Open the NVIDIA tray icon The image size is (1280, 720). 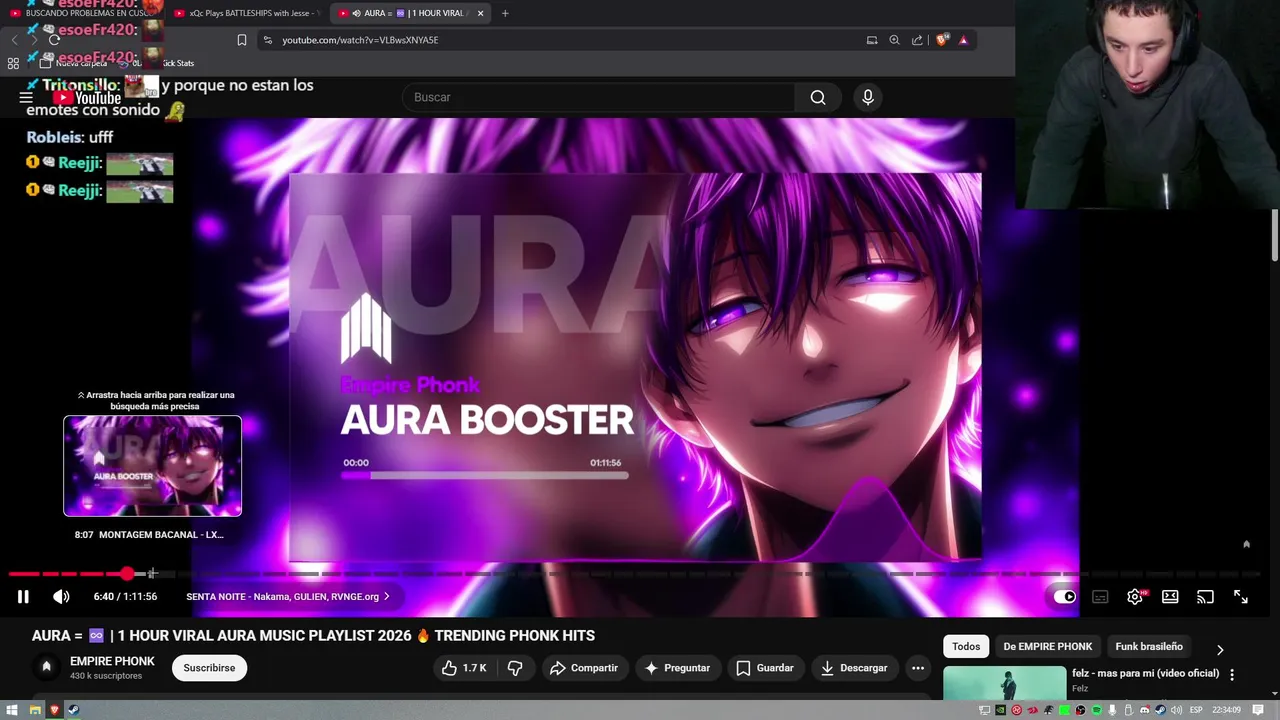[x=1001, y=710]
